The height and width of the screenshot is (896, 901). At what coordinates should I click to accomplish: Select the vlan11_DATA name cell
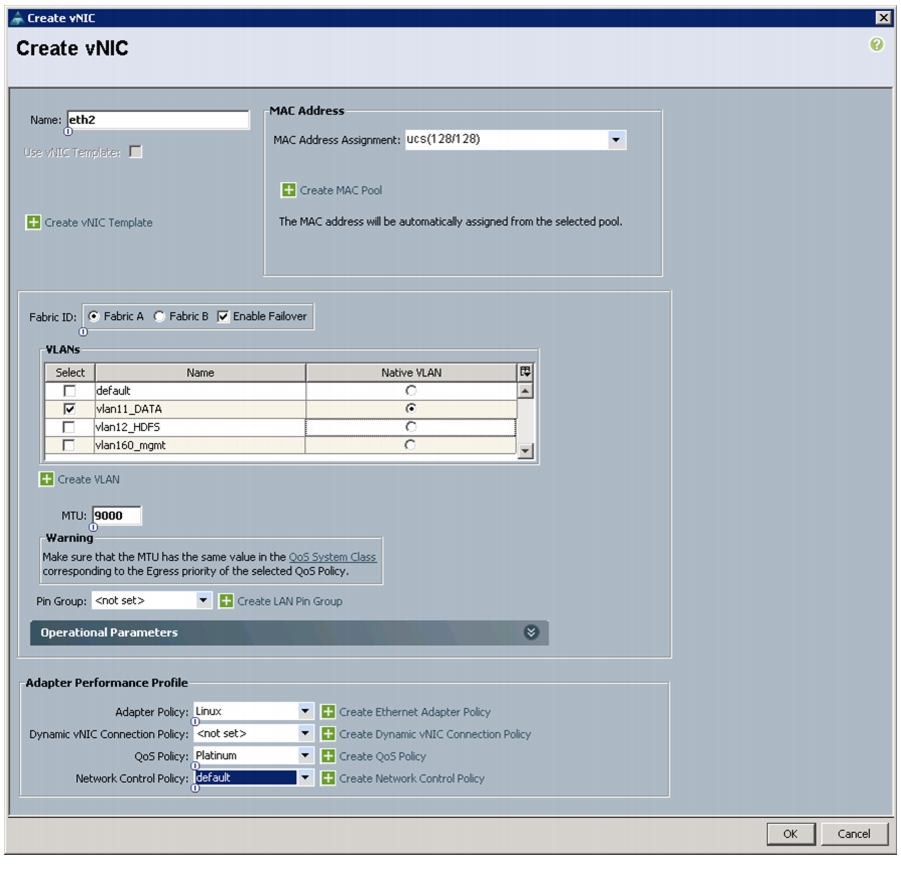pyautogui.click(x=199, y=409)
